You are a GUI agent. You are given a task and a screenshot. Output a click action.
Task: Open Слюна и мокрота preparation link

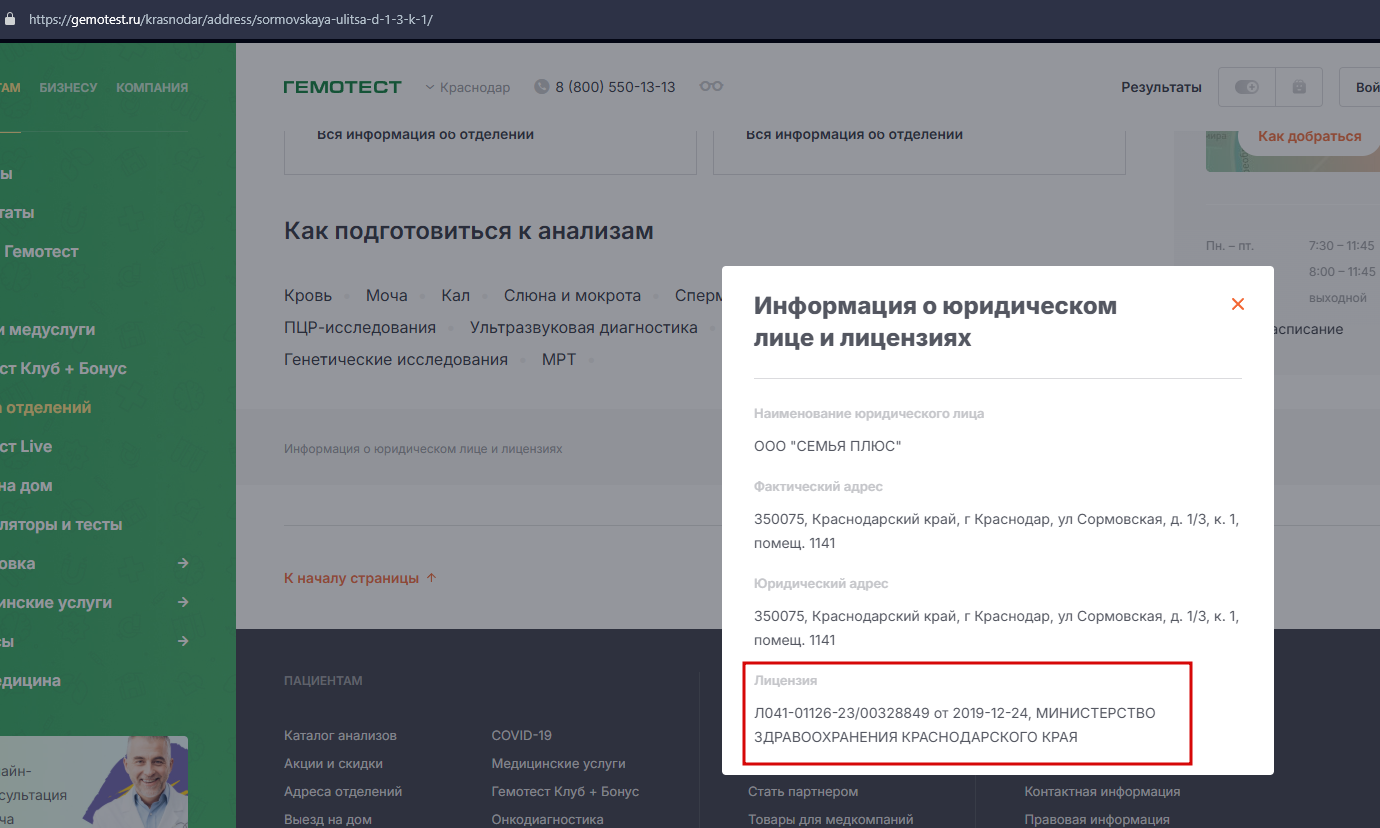pyautogui.click(x=572, y=295)
